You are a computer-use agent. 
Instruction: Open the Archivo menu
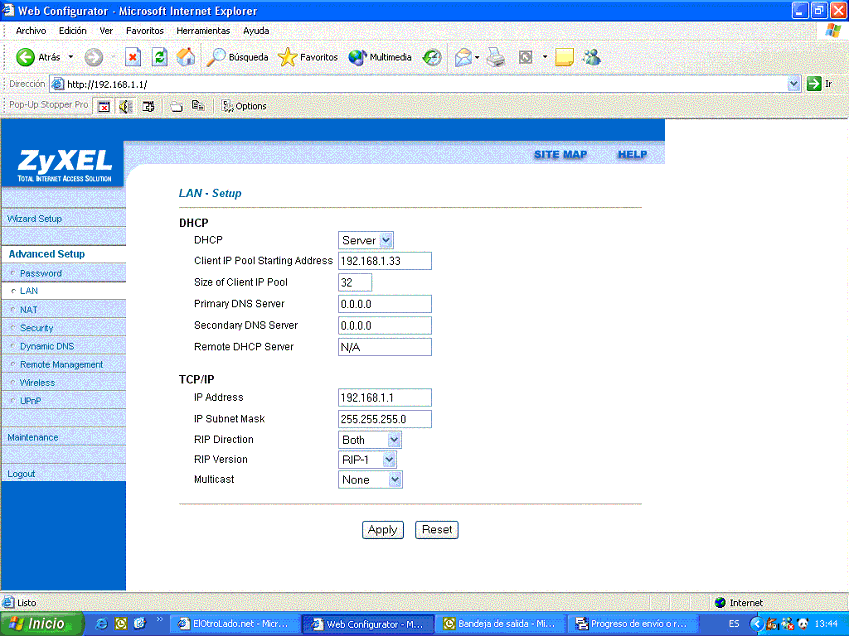pos(31,31)
